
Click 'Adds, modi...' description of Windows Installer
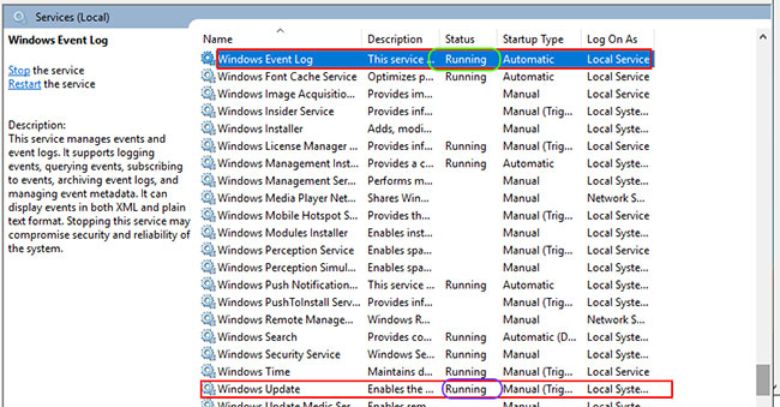point(399,129)
